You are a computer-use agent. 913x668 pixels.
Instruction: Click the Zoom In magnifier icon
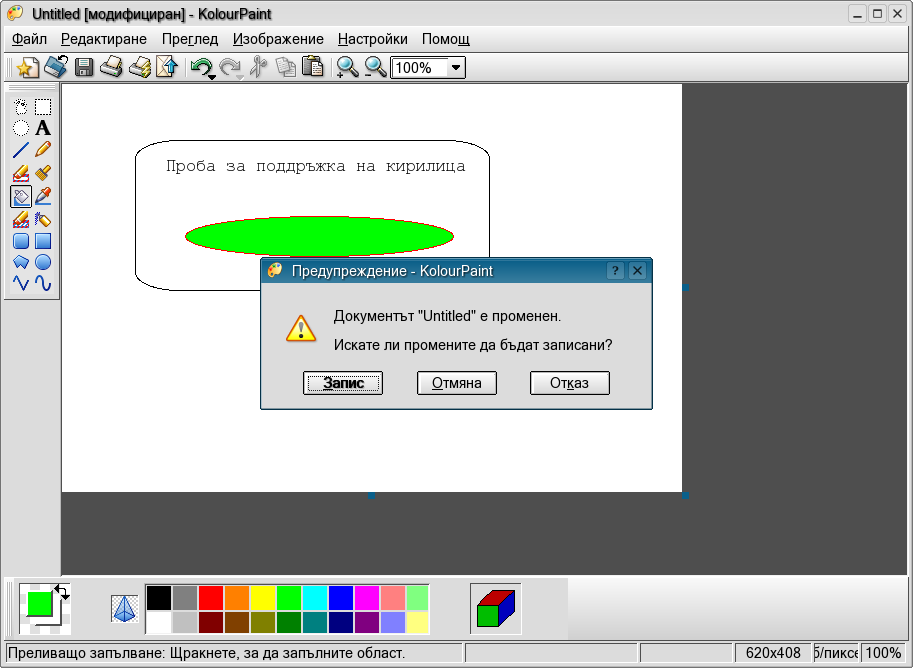(x=347, y=68)
